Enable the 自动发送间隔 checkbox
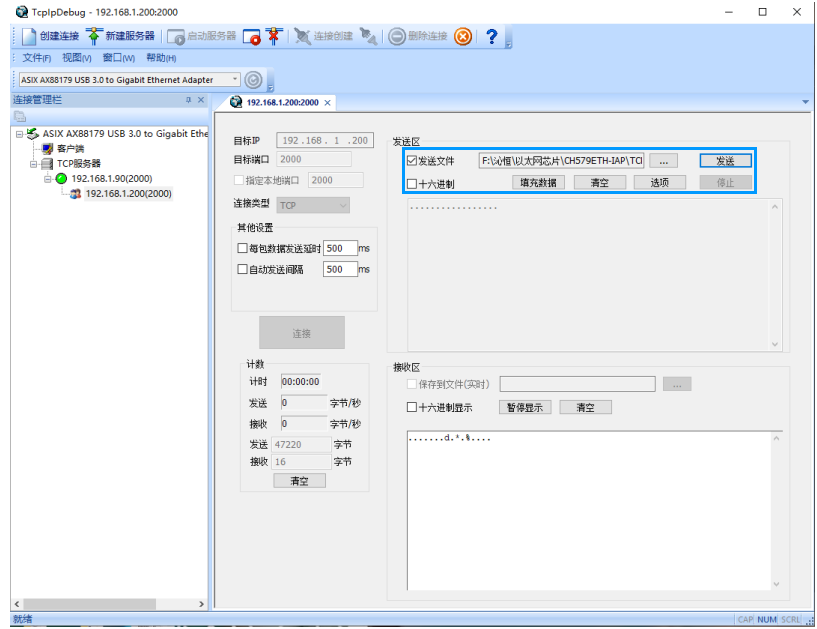This screenshot has width=817, height=629. (x=242, y=269)
